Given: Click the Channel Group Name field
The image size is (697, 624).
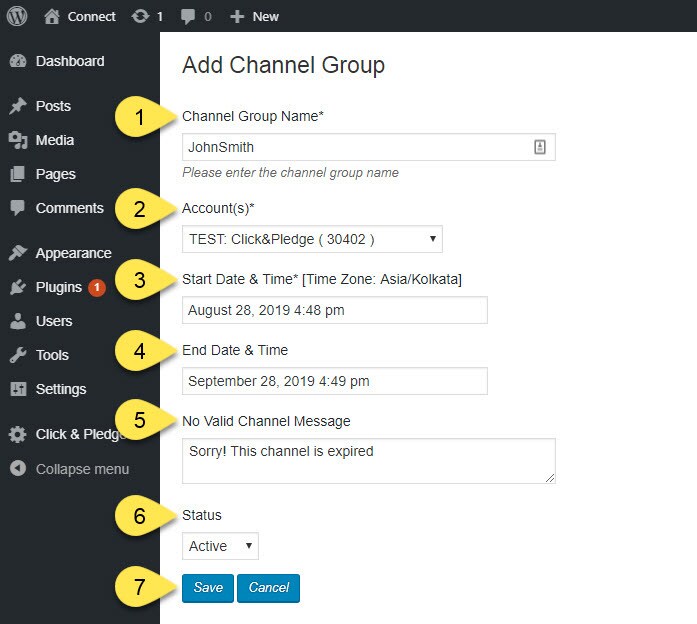Looking at the screenshot, I should (369, 147).
